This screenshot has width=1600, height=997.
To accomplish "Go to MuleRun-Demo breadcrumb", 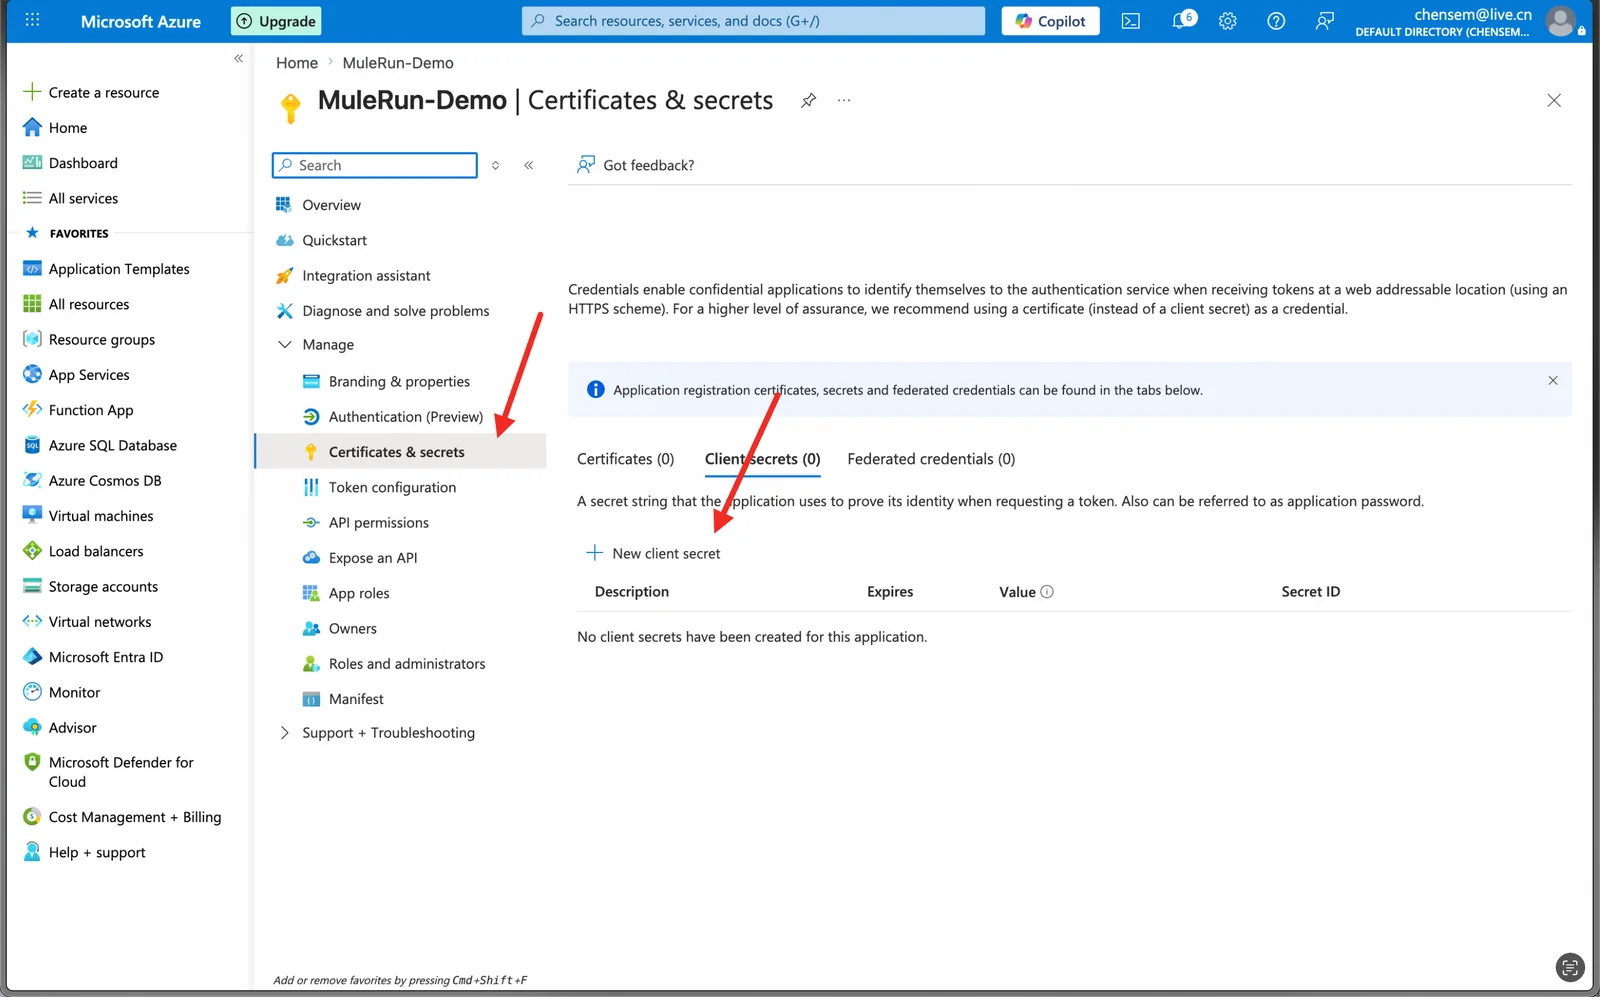I will tap(398, 63).
